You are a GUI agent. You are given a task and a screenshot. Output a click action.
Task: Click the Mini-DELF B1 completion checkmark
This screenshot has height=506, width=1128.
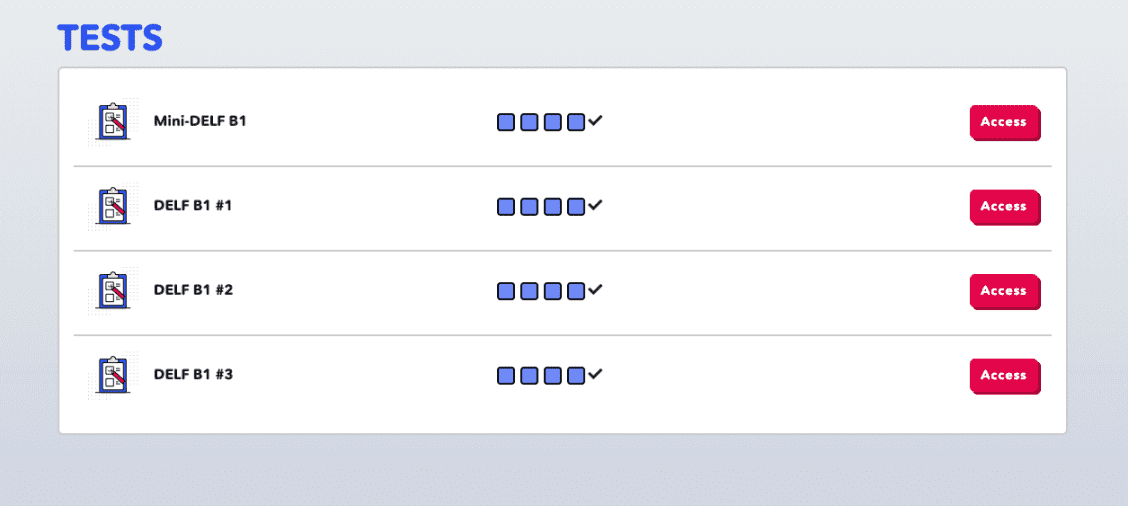click(596, 121)
